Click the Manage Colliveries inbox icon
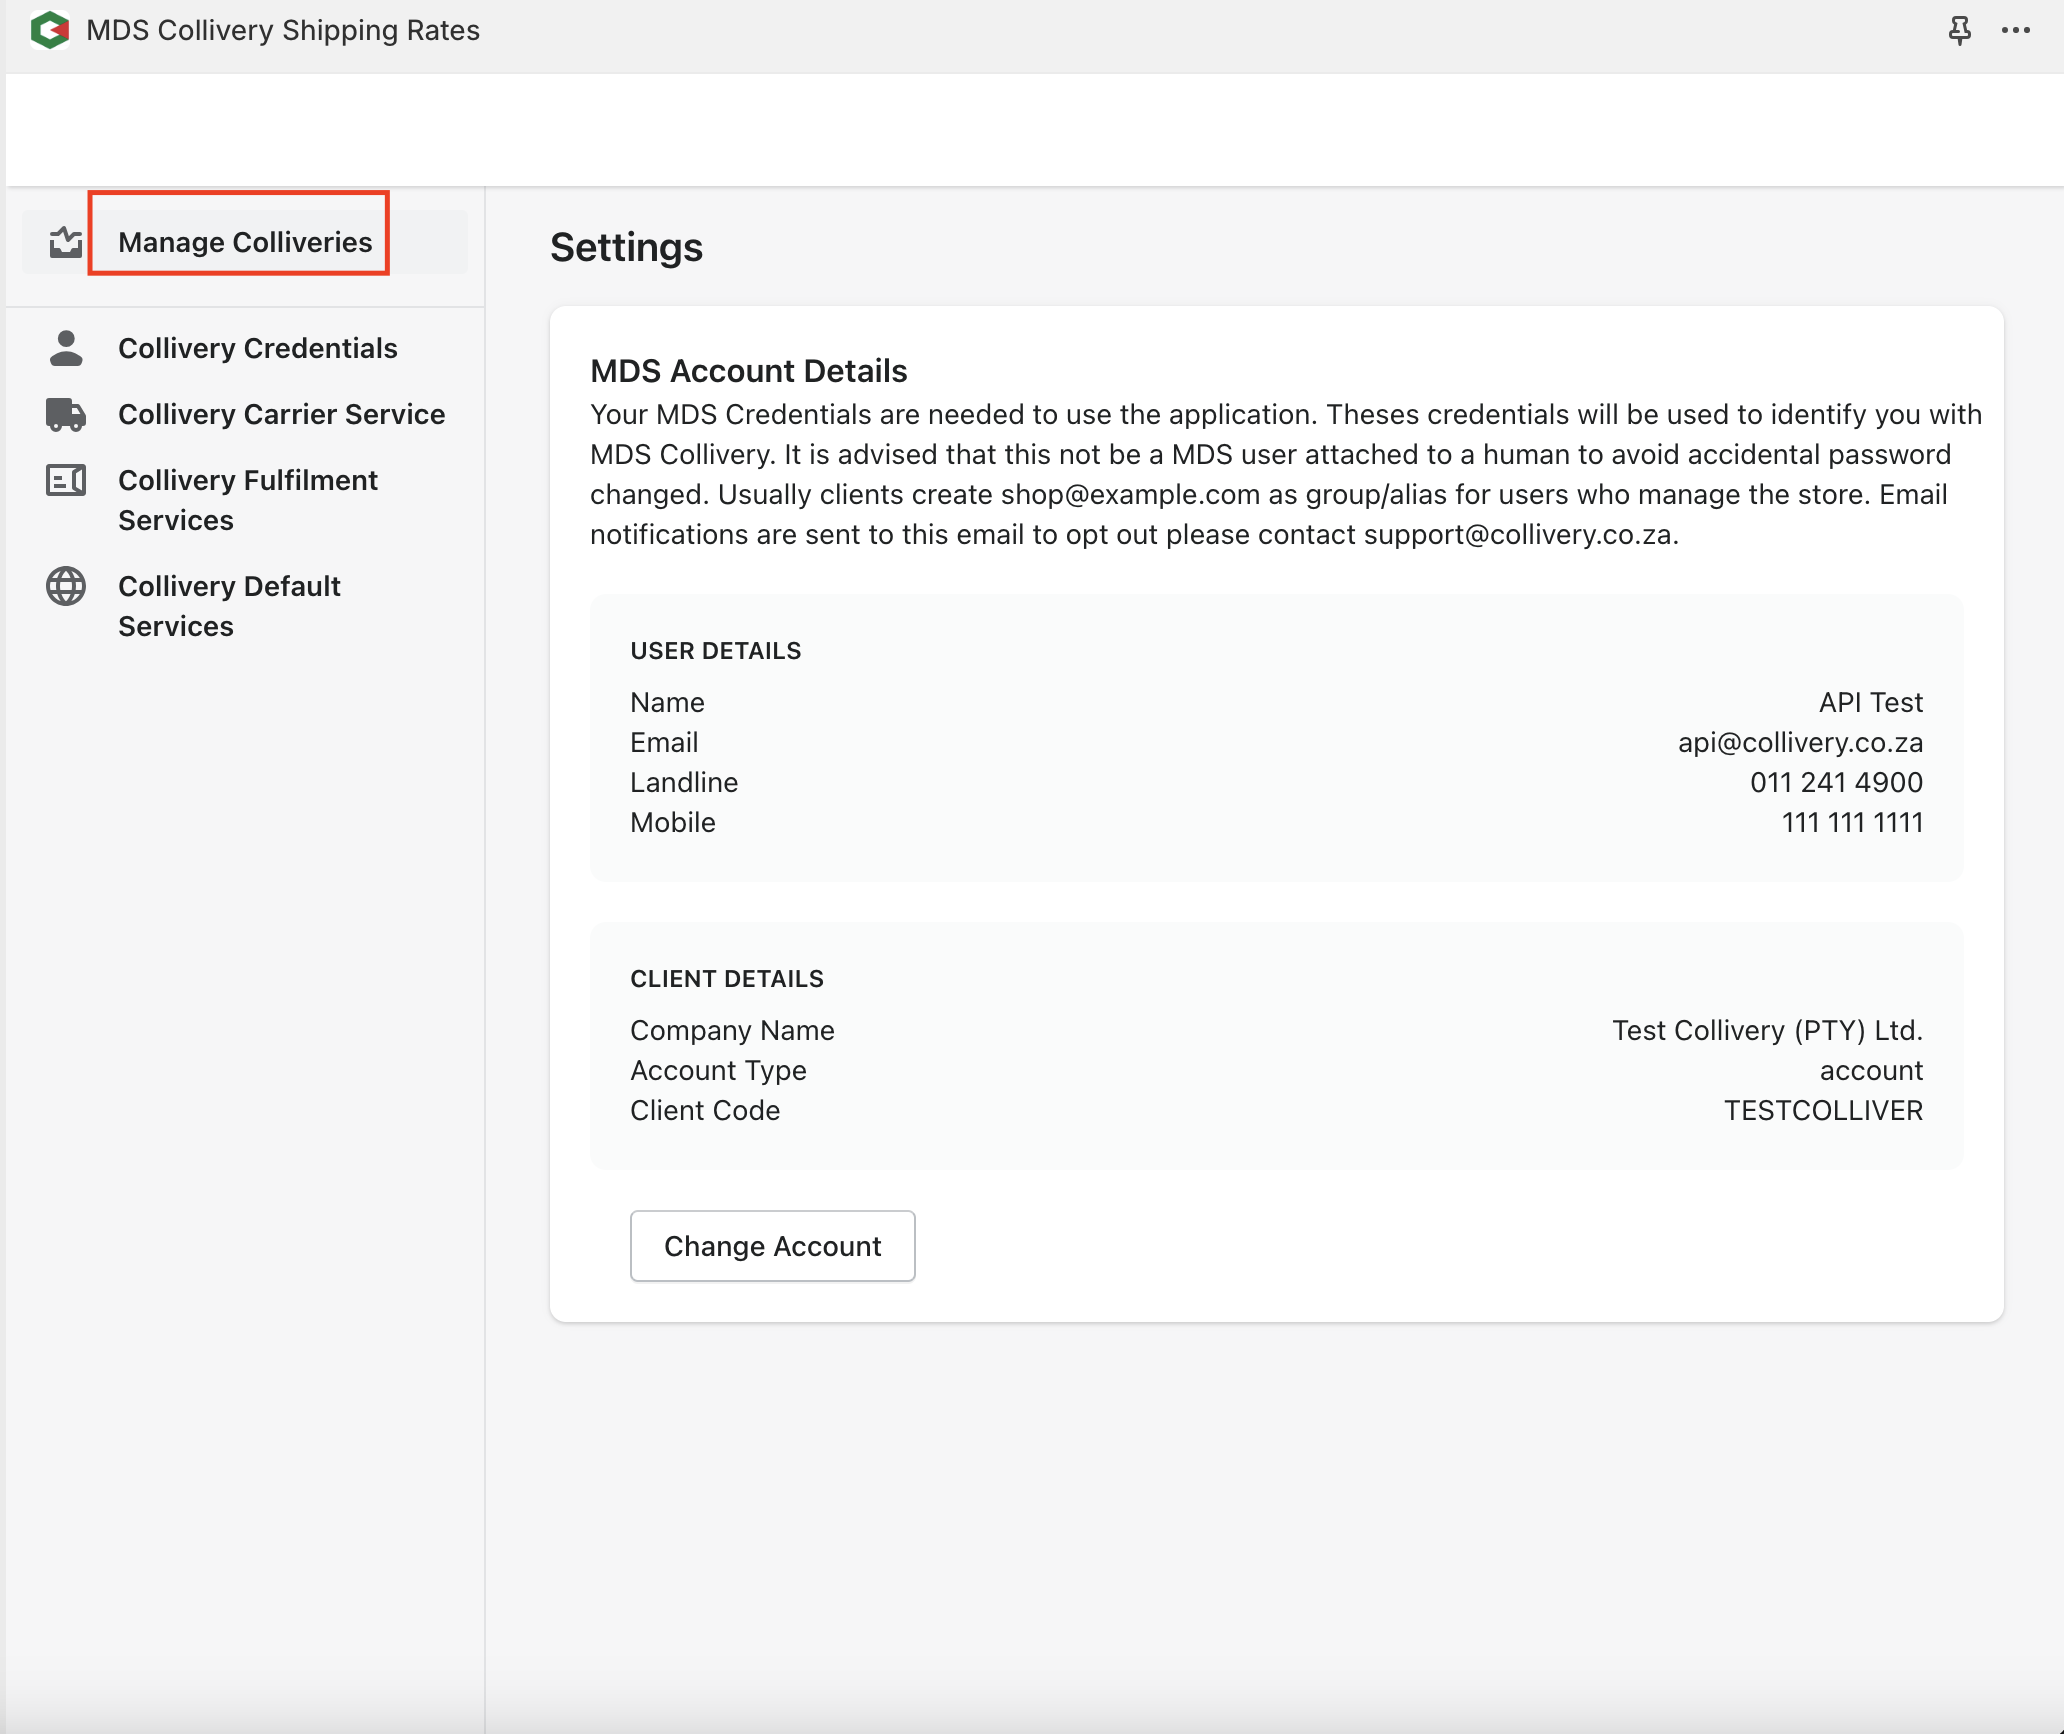Screen dimensions: 2064x1734 coord(66,242)
